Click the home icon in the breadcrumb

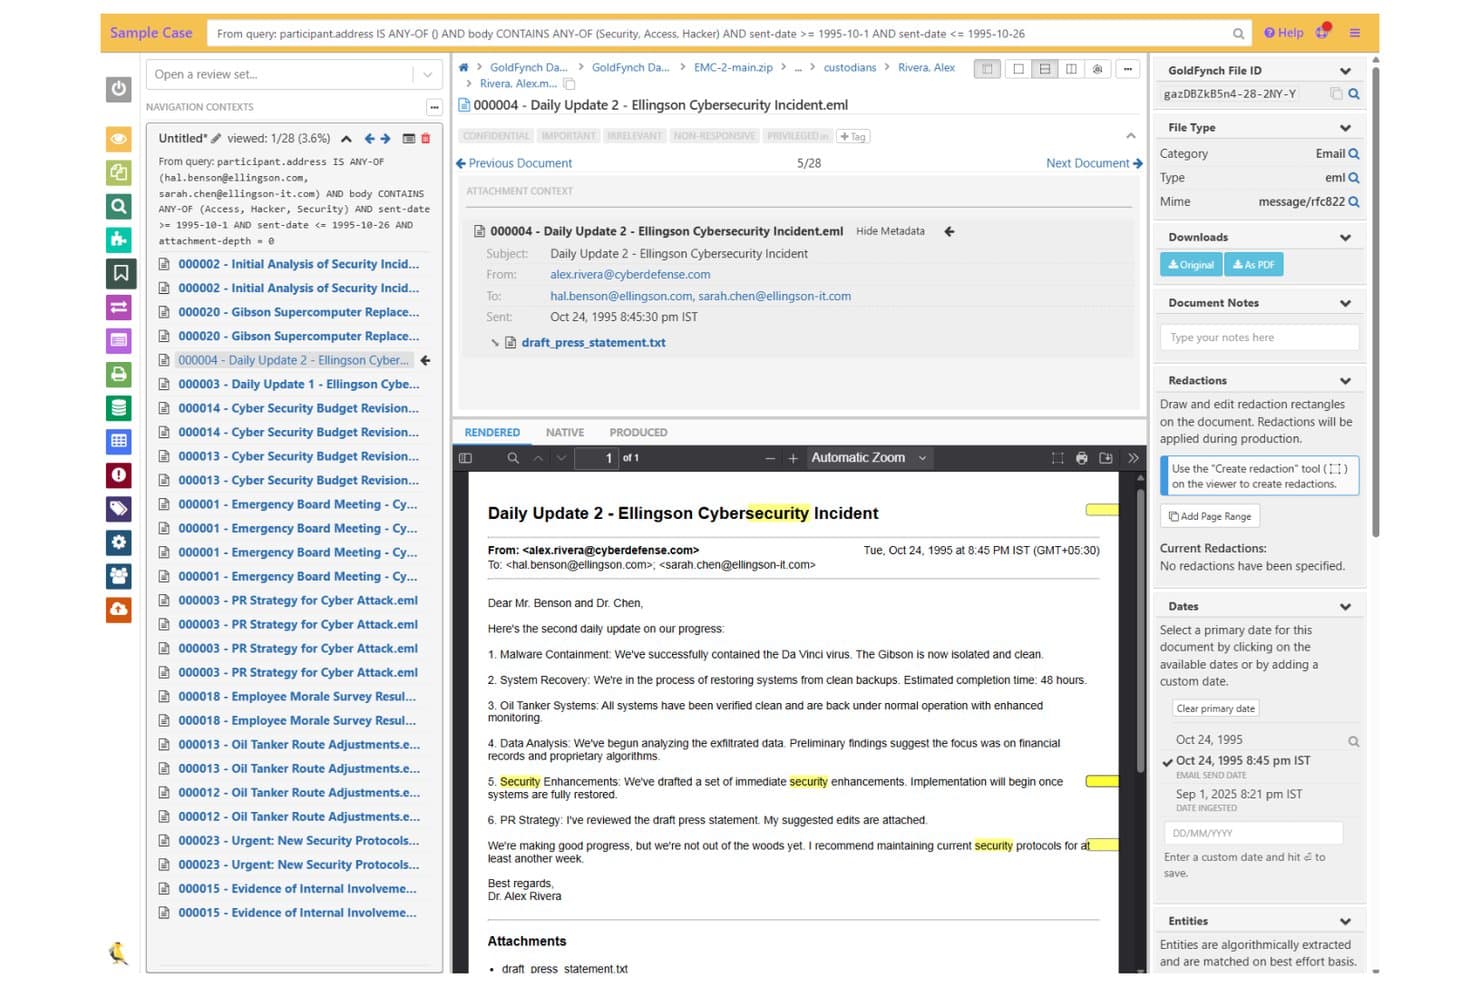pos(464,68)
